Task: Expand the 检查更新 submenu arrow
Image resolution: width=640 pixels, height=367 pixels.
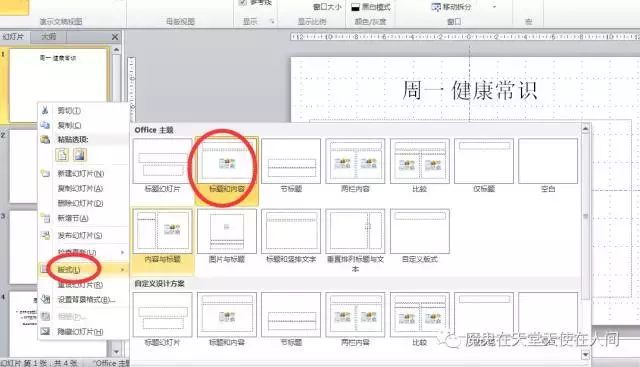Action: [122, 253]
